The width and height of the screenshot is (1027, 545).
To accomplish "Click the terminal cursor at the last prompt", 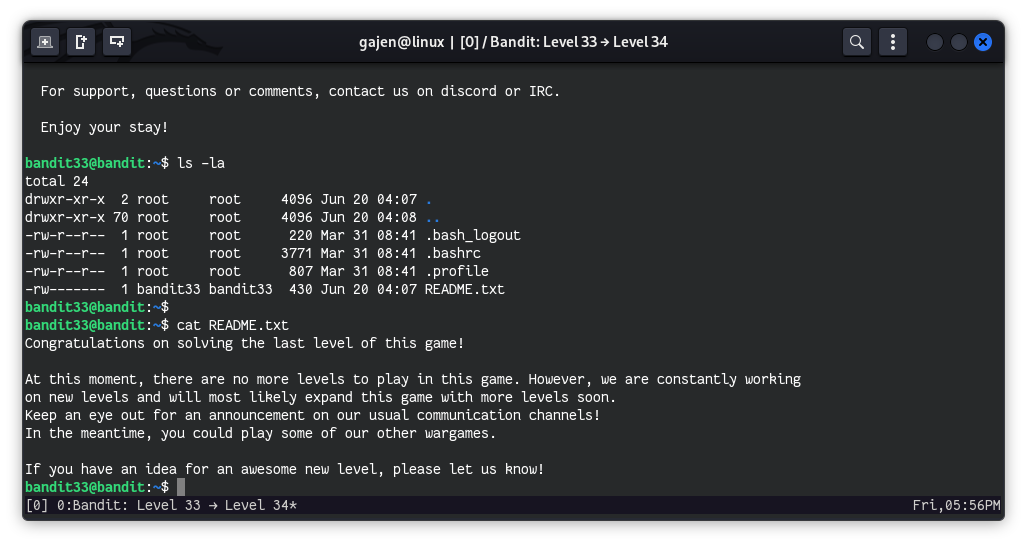I will (x=181, y=487).
